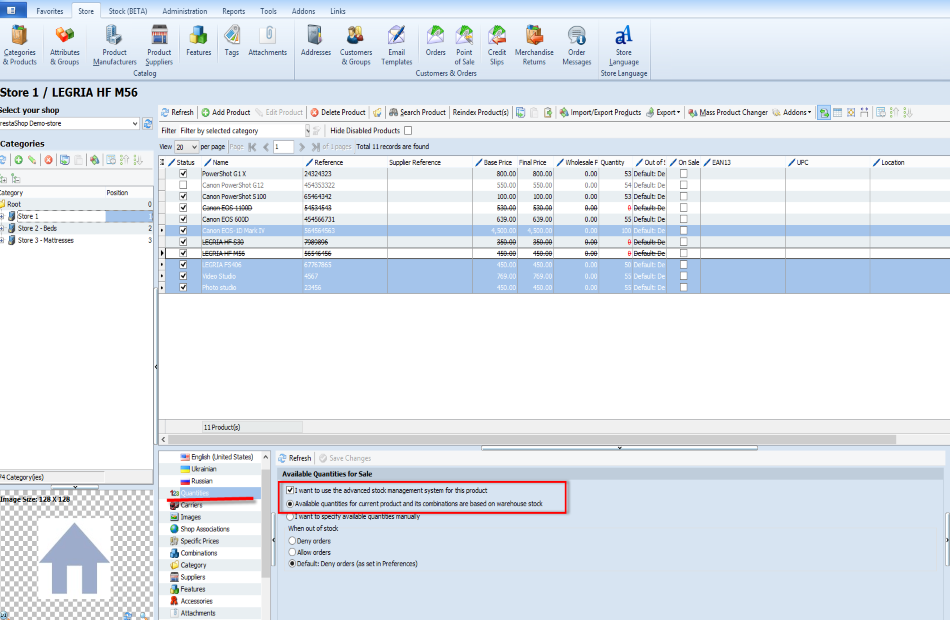Open Product Suppliers in the ribbon
This screenshot has width=950, height=620.
point(159,45)
